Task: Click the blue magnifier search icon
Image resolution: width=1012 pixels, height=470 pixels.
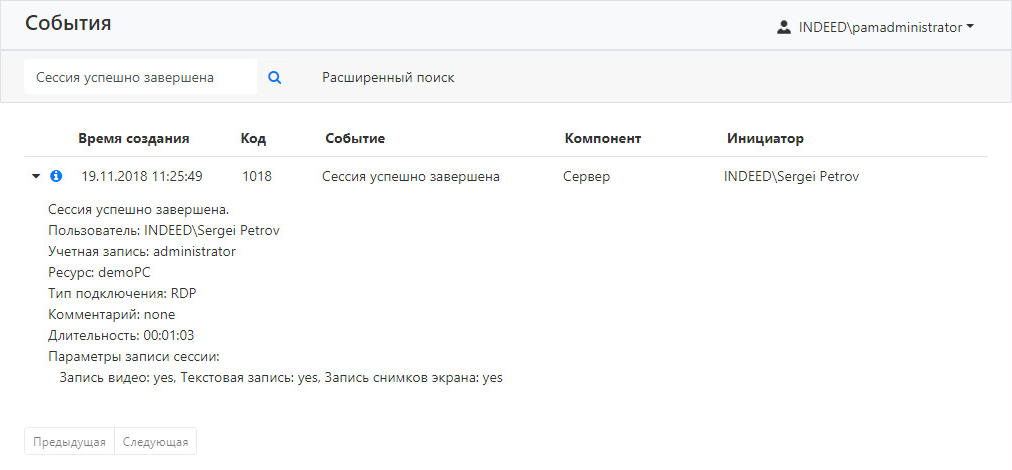Action: click(x=275, y=77)
